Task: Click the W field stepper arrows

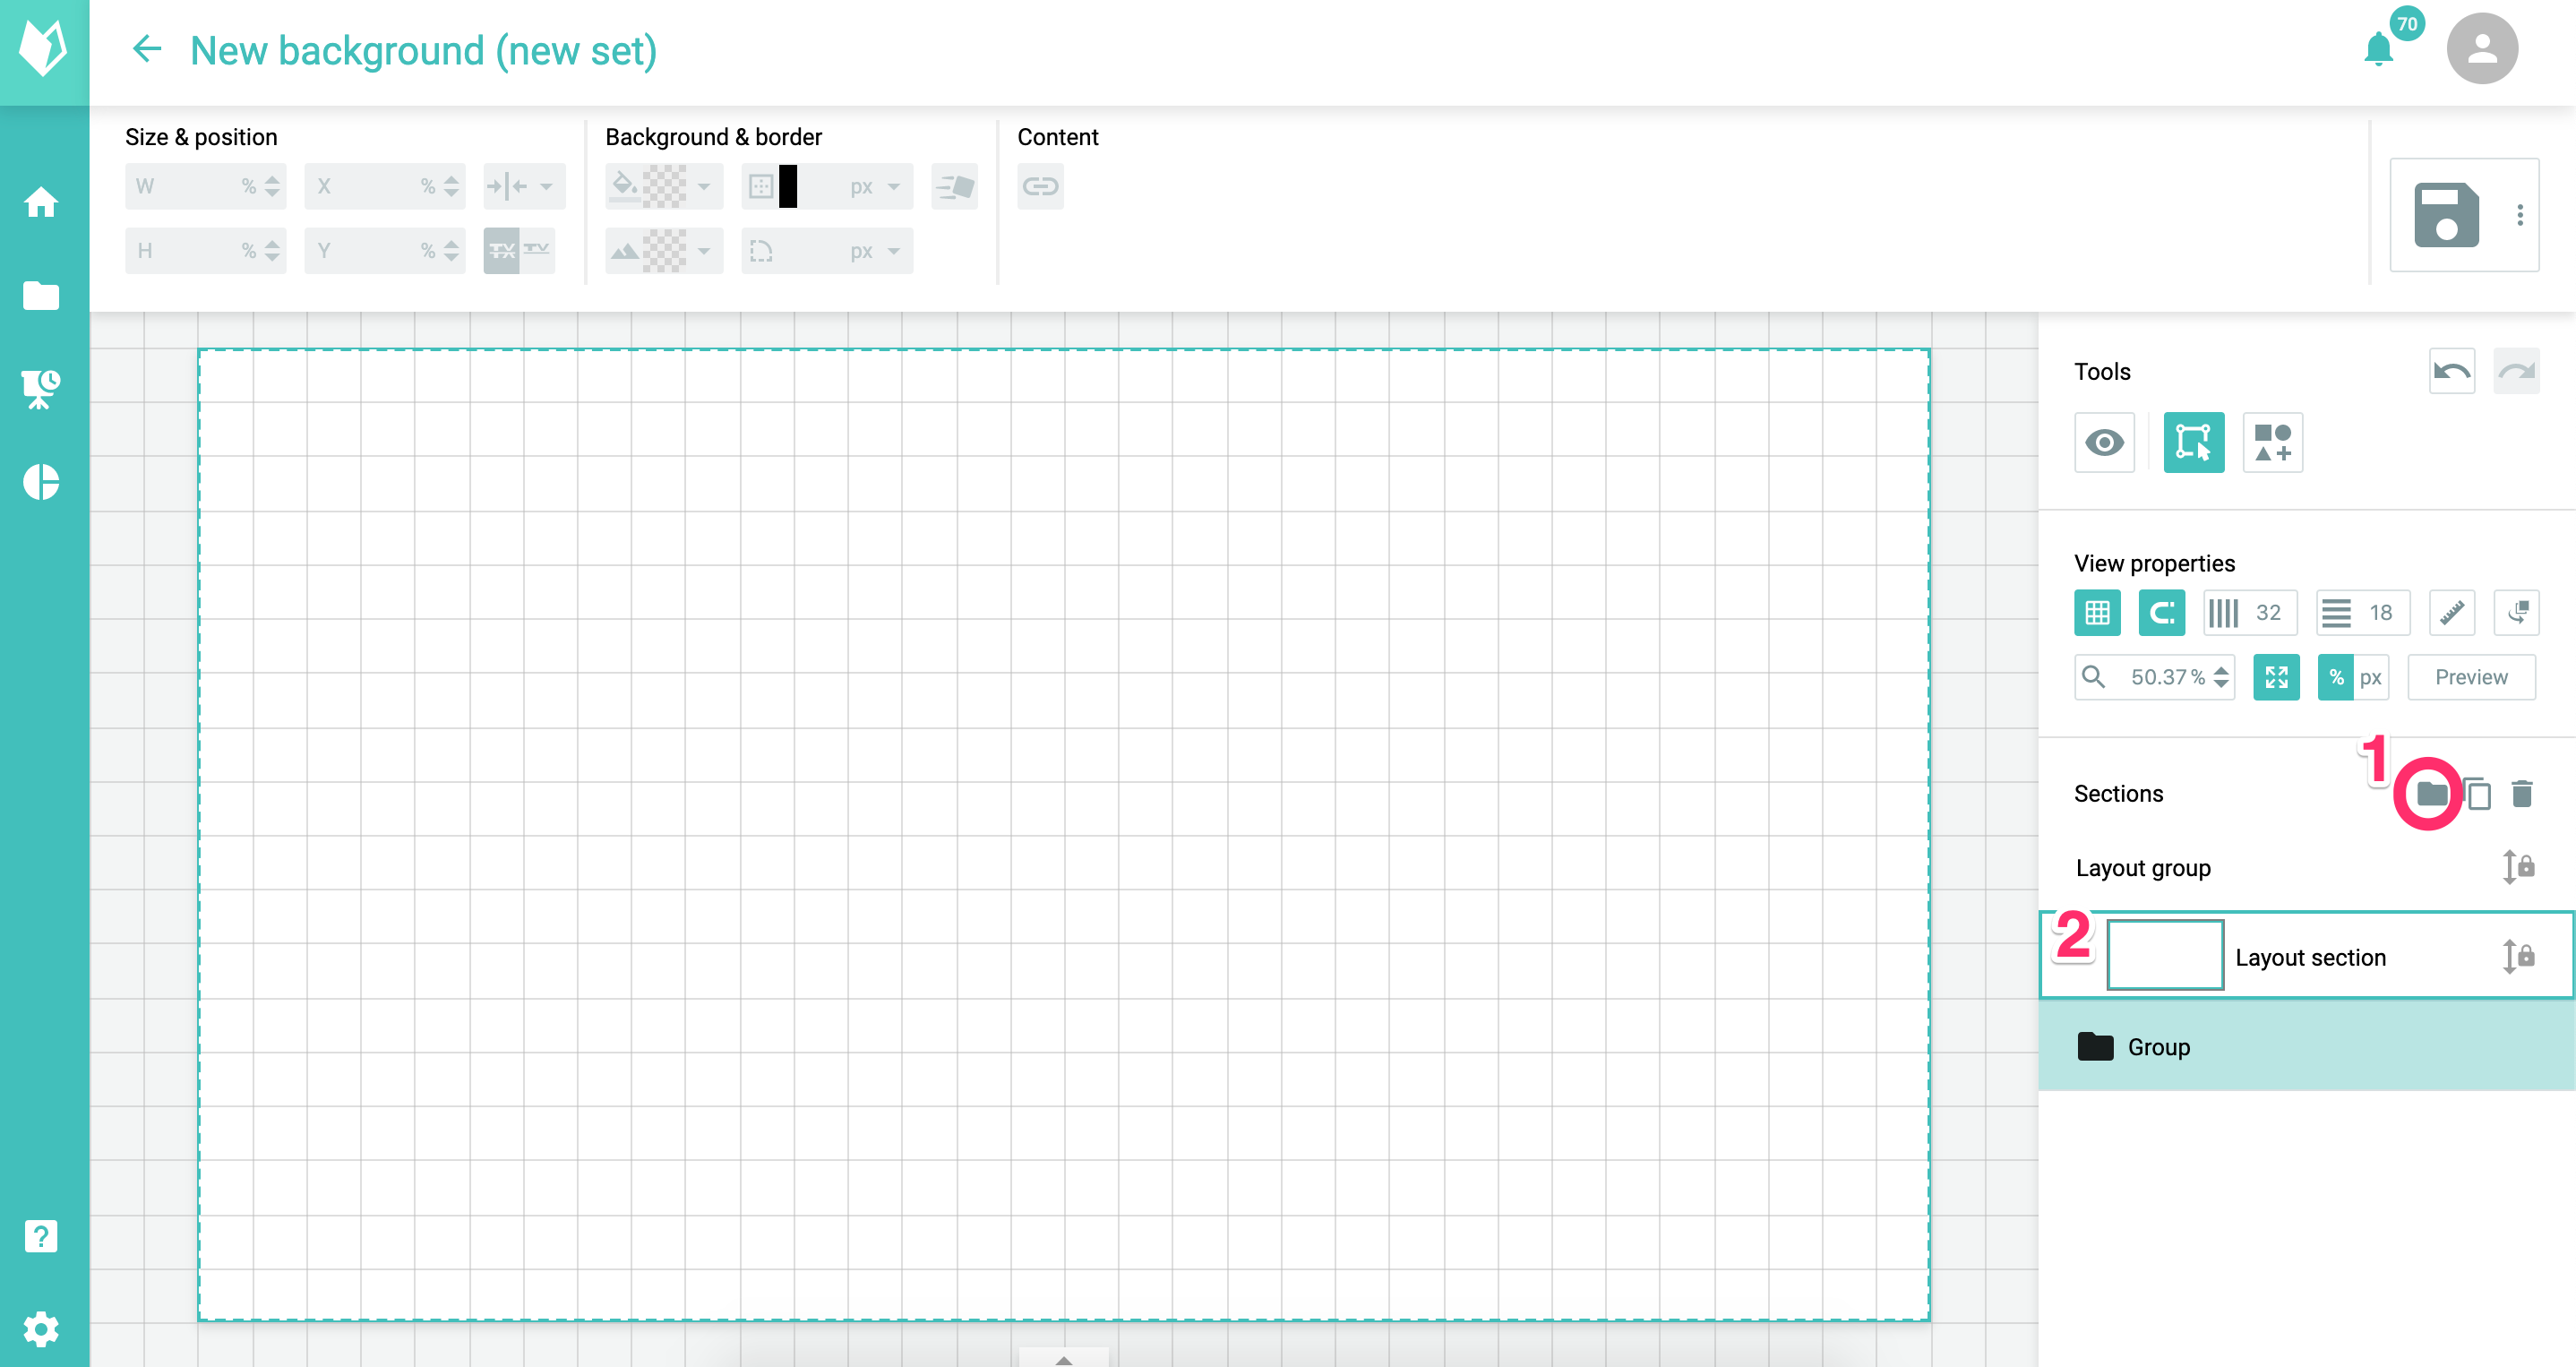Action: (x=272, y=186)
